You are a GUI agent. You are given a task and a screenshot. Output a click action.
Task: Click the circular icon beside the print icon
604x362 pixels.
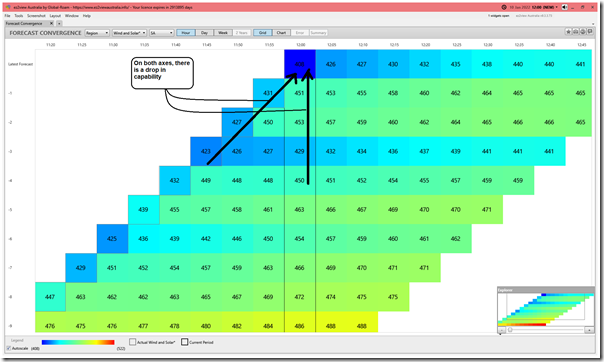[583, 32]
